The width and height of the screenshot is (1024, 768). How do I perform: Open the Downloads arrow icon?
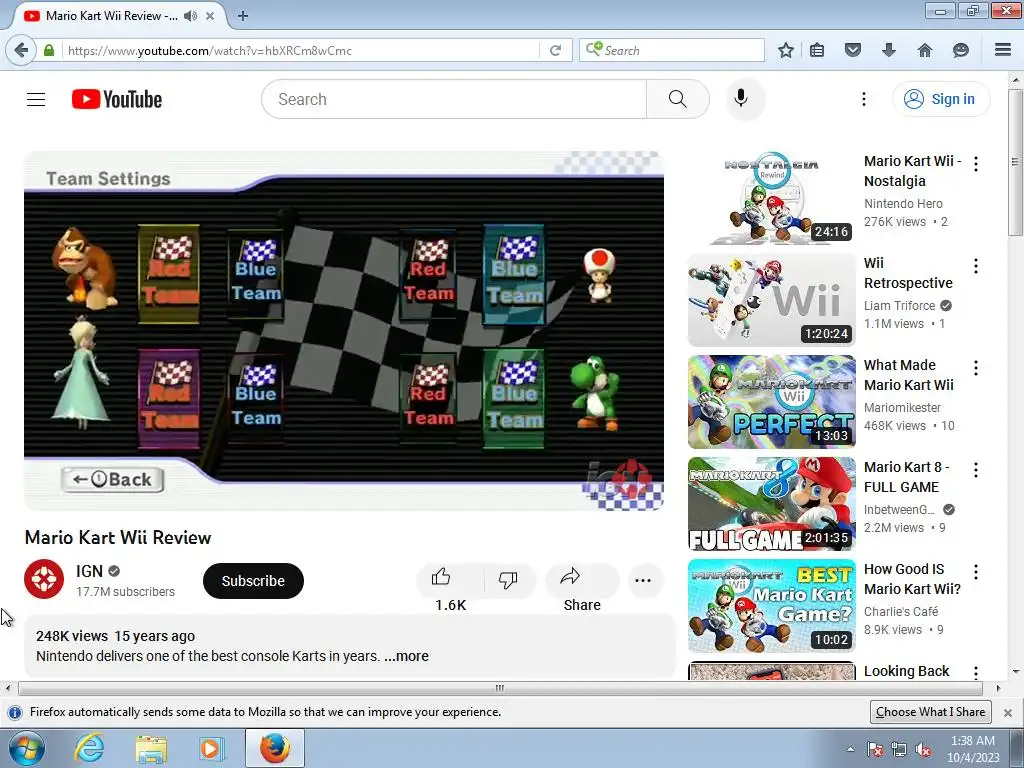(x=889, y=50)
